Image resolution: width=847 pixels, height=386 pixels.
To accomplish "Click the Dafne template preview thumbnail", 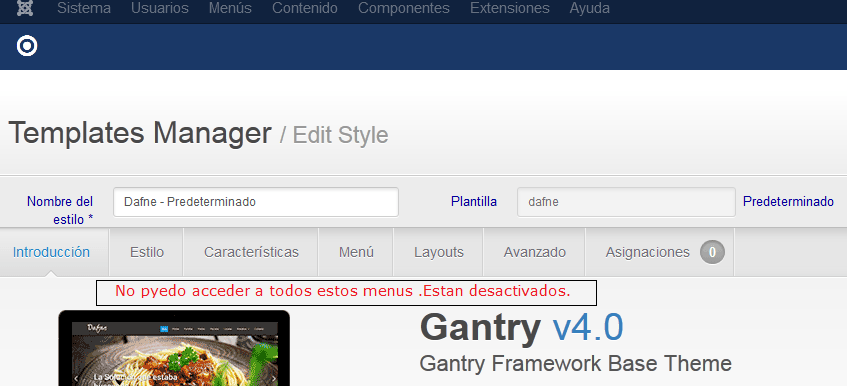I will (x=174, y=348).
